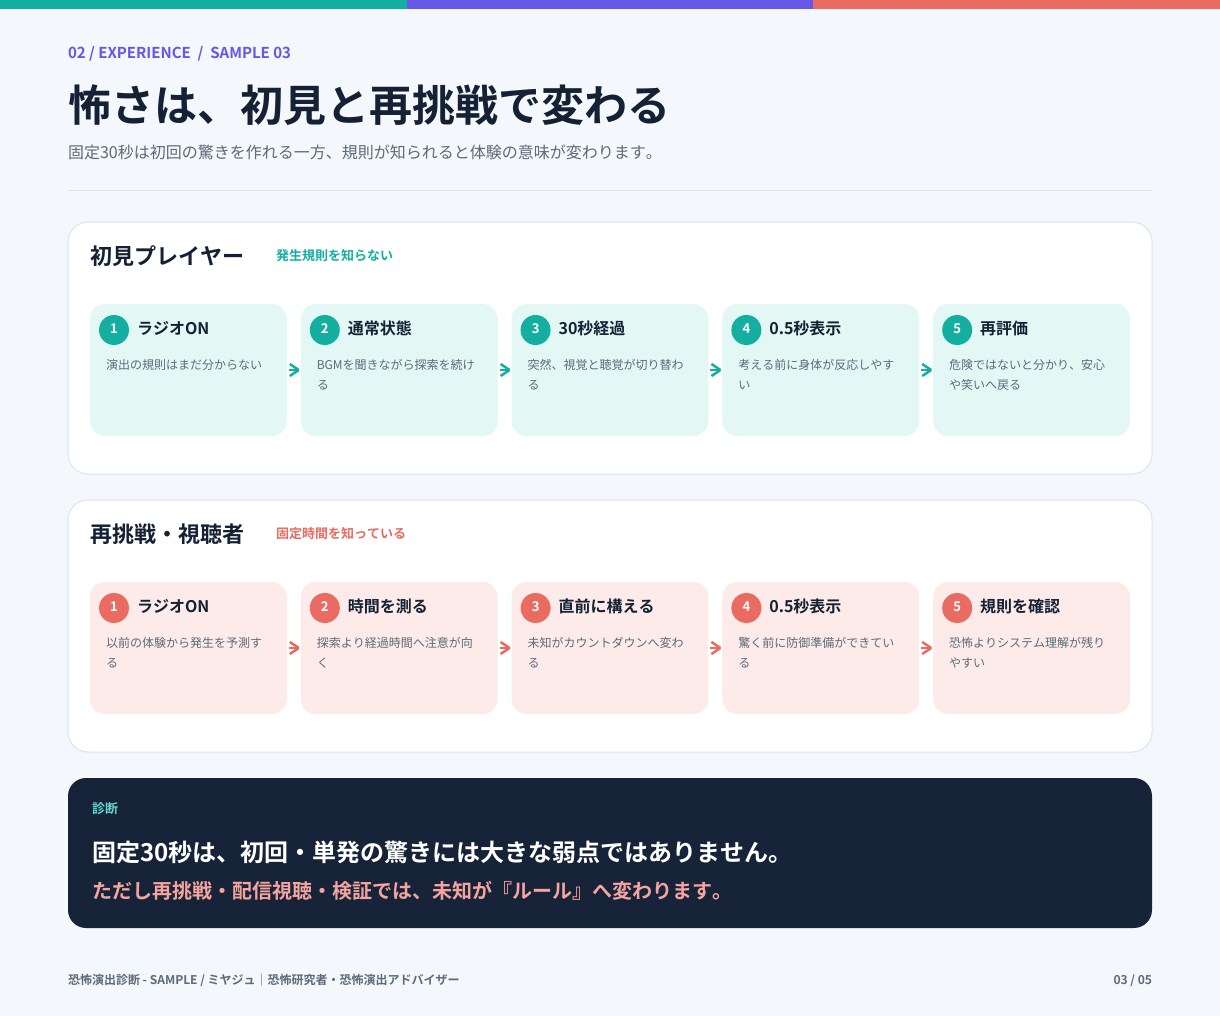Viewport: 1220px width, 1016px height.
Task: Click step 2 badge on 通常状態 card
Action: point(324,329)
